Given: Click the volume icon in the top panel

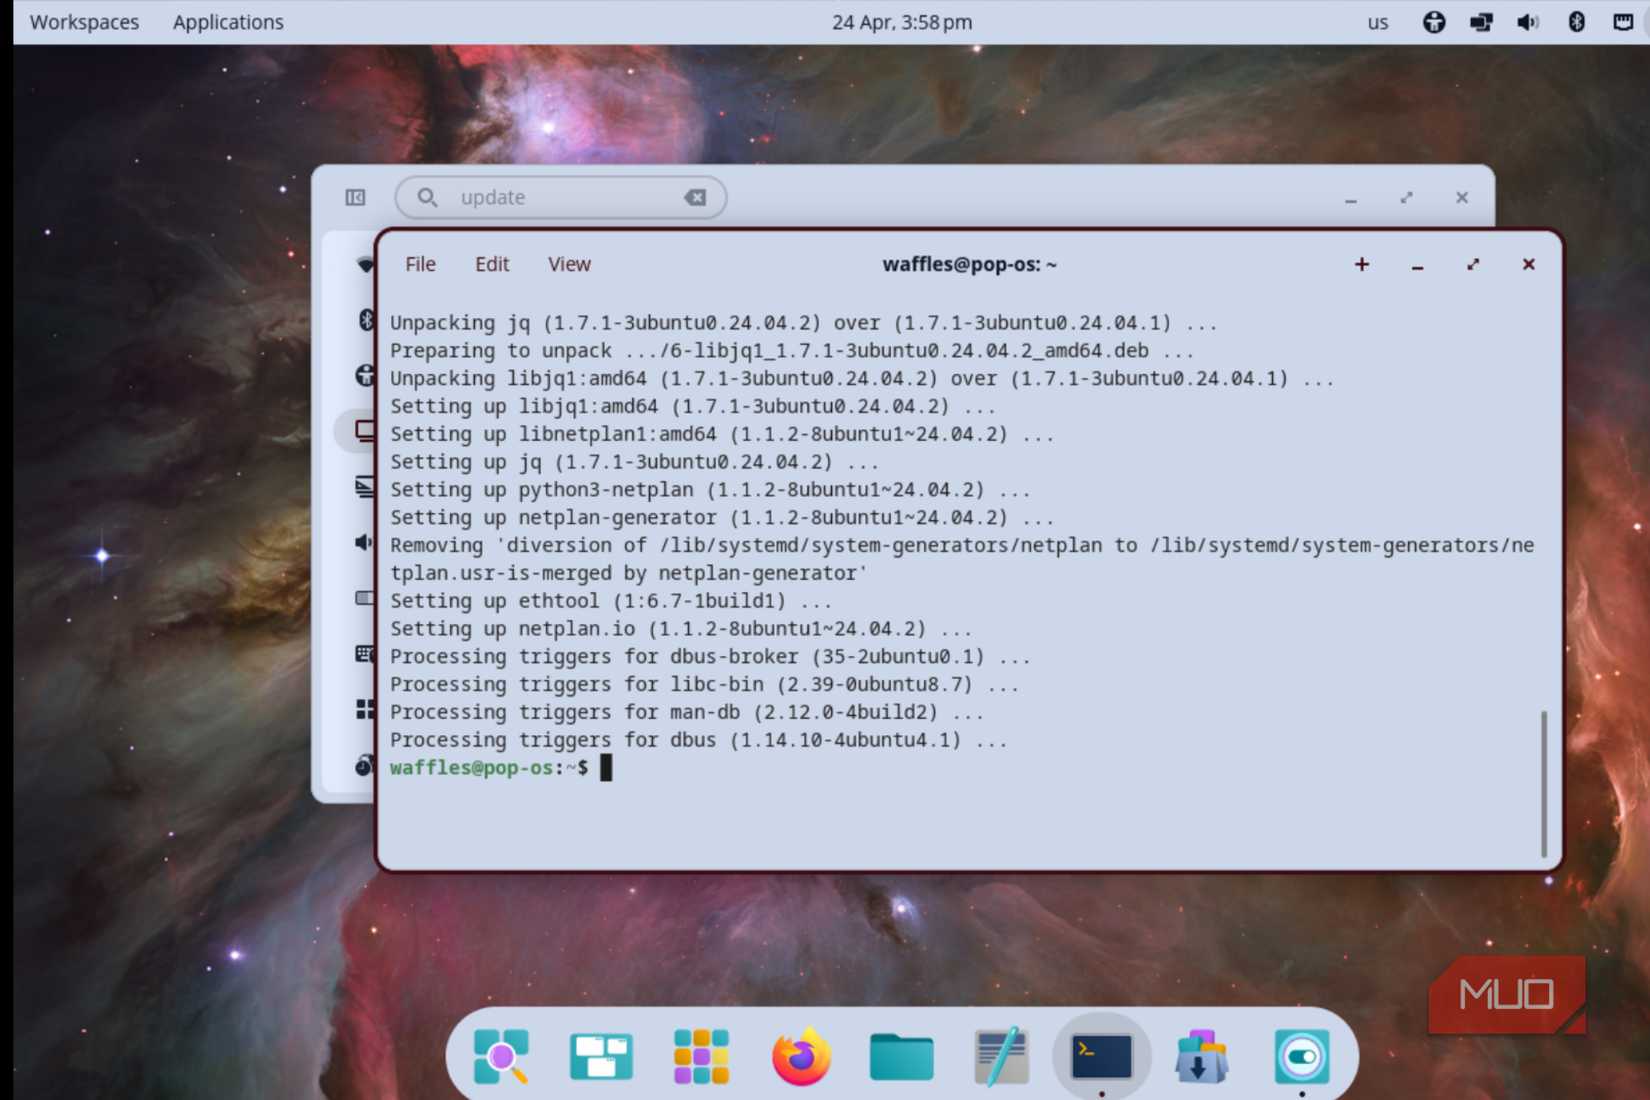Looking at the screenshot, I should [1527, 21].
